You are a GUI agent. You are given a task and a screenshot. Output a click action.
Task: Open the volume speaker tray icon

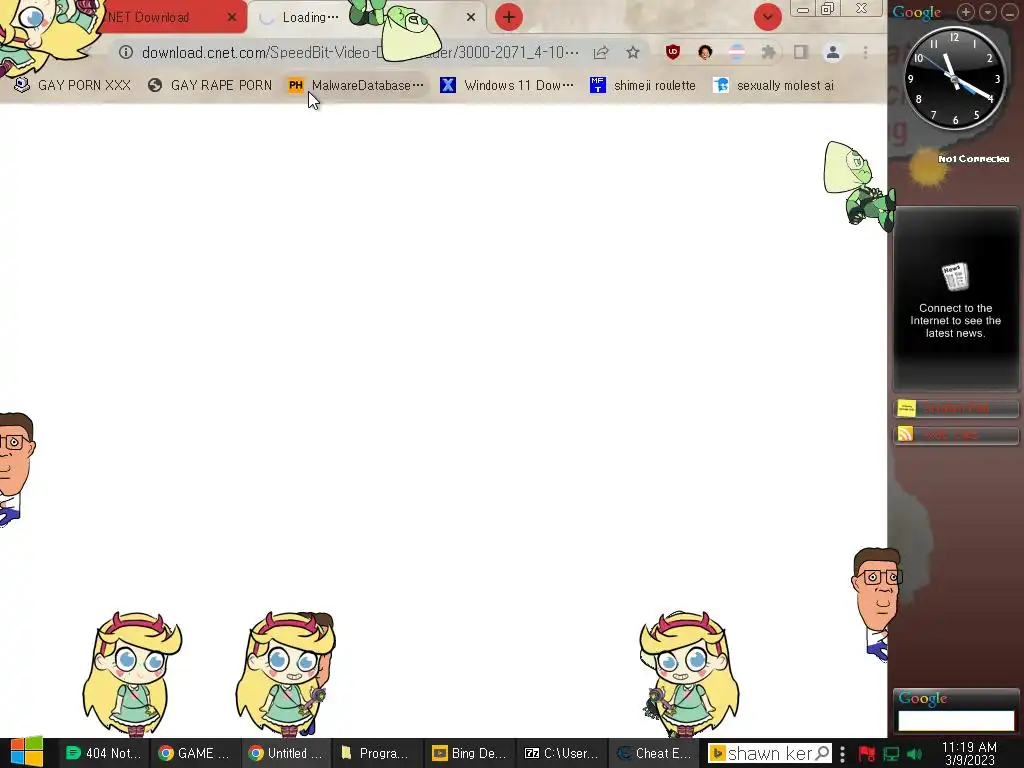914,754
